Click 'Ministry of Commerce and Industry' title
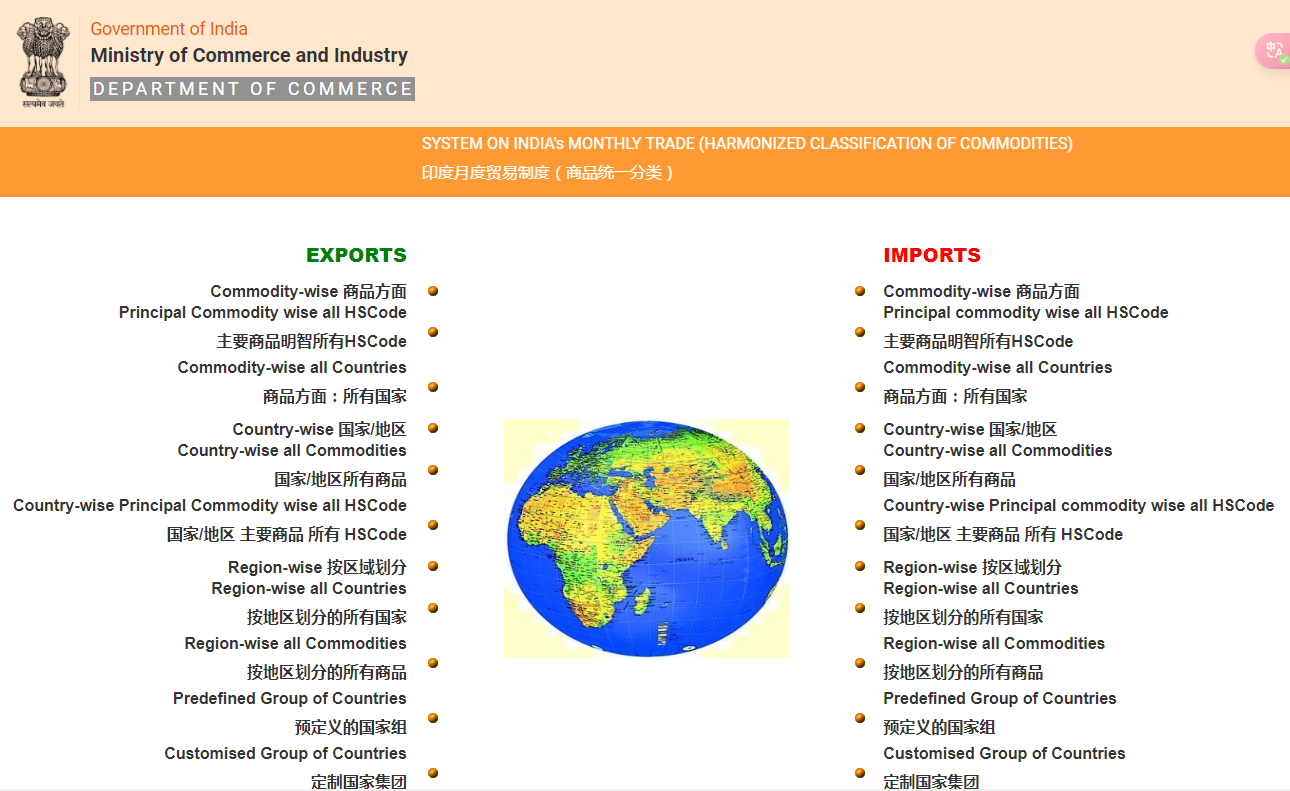The width and height of the screenshot is (1290, 791). tap(249, 56)
